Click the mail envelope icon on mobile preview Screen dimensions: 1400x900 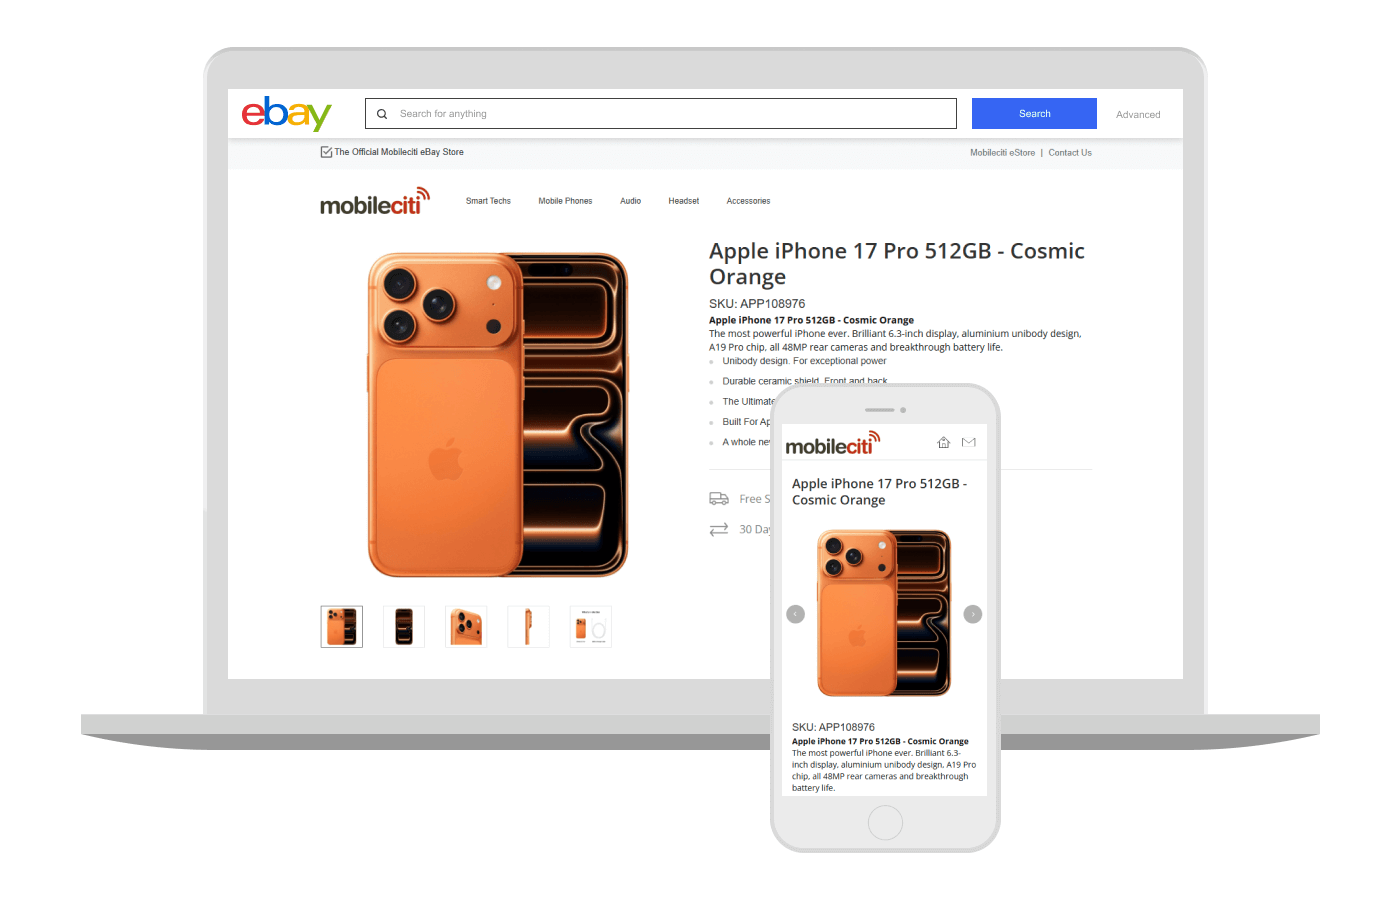tap(968, 442)
